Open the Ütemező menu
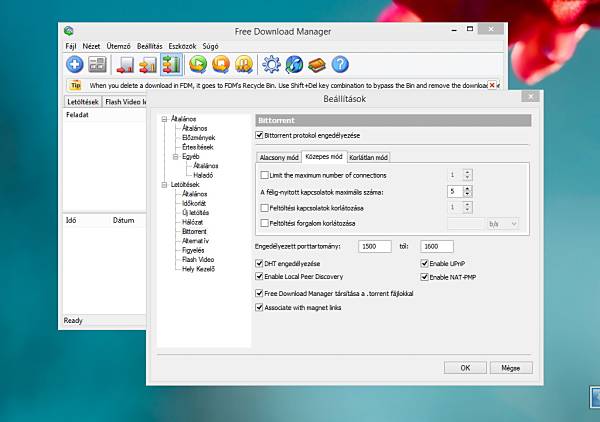Viewport: 600px width, 422px height. 119,46
